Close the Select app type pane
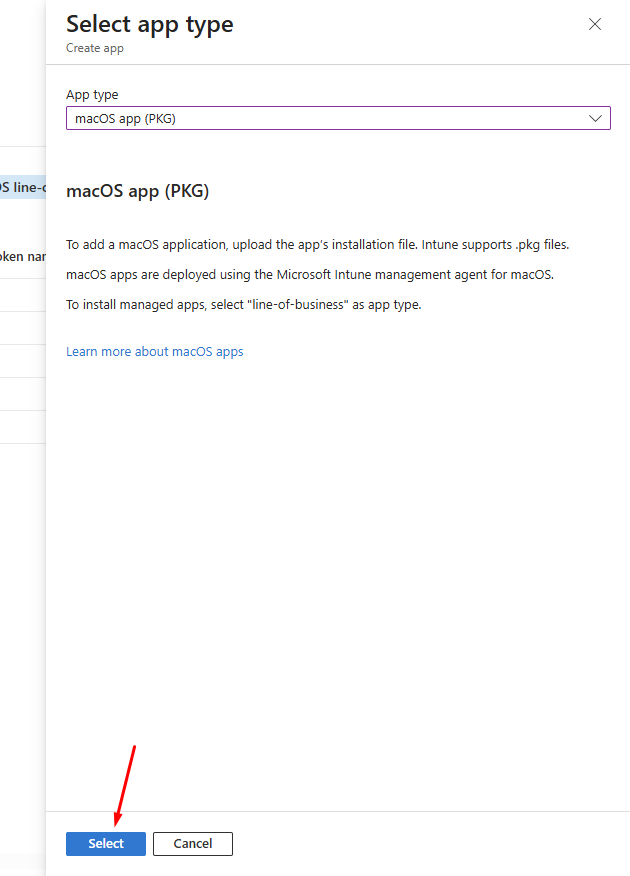Viewport: 630px width, 876px height. click(595, 25)
